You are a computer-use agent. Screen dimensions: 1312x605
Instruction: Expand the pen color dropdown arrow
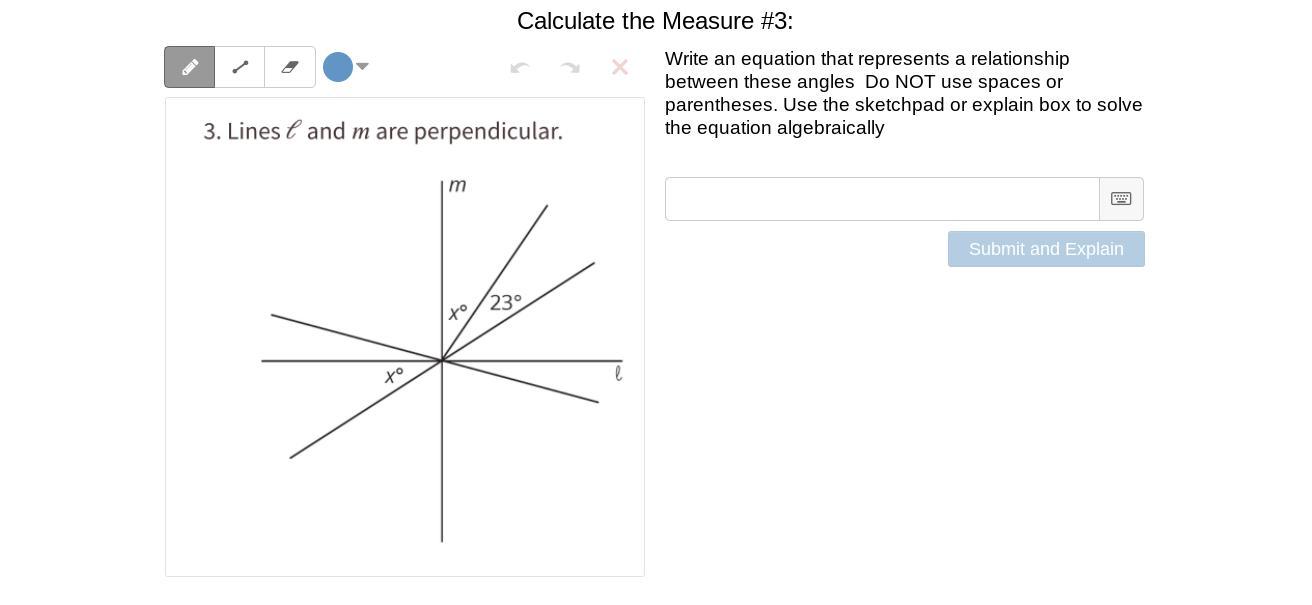tap(362, 67)
